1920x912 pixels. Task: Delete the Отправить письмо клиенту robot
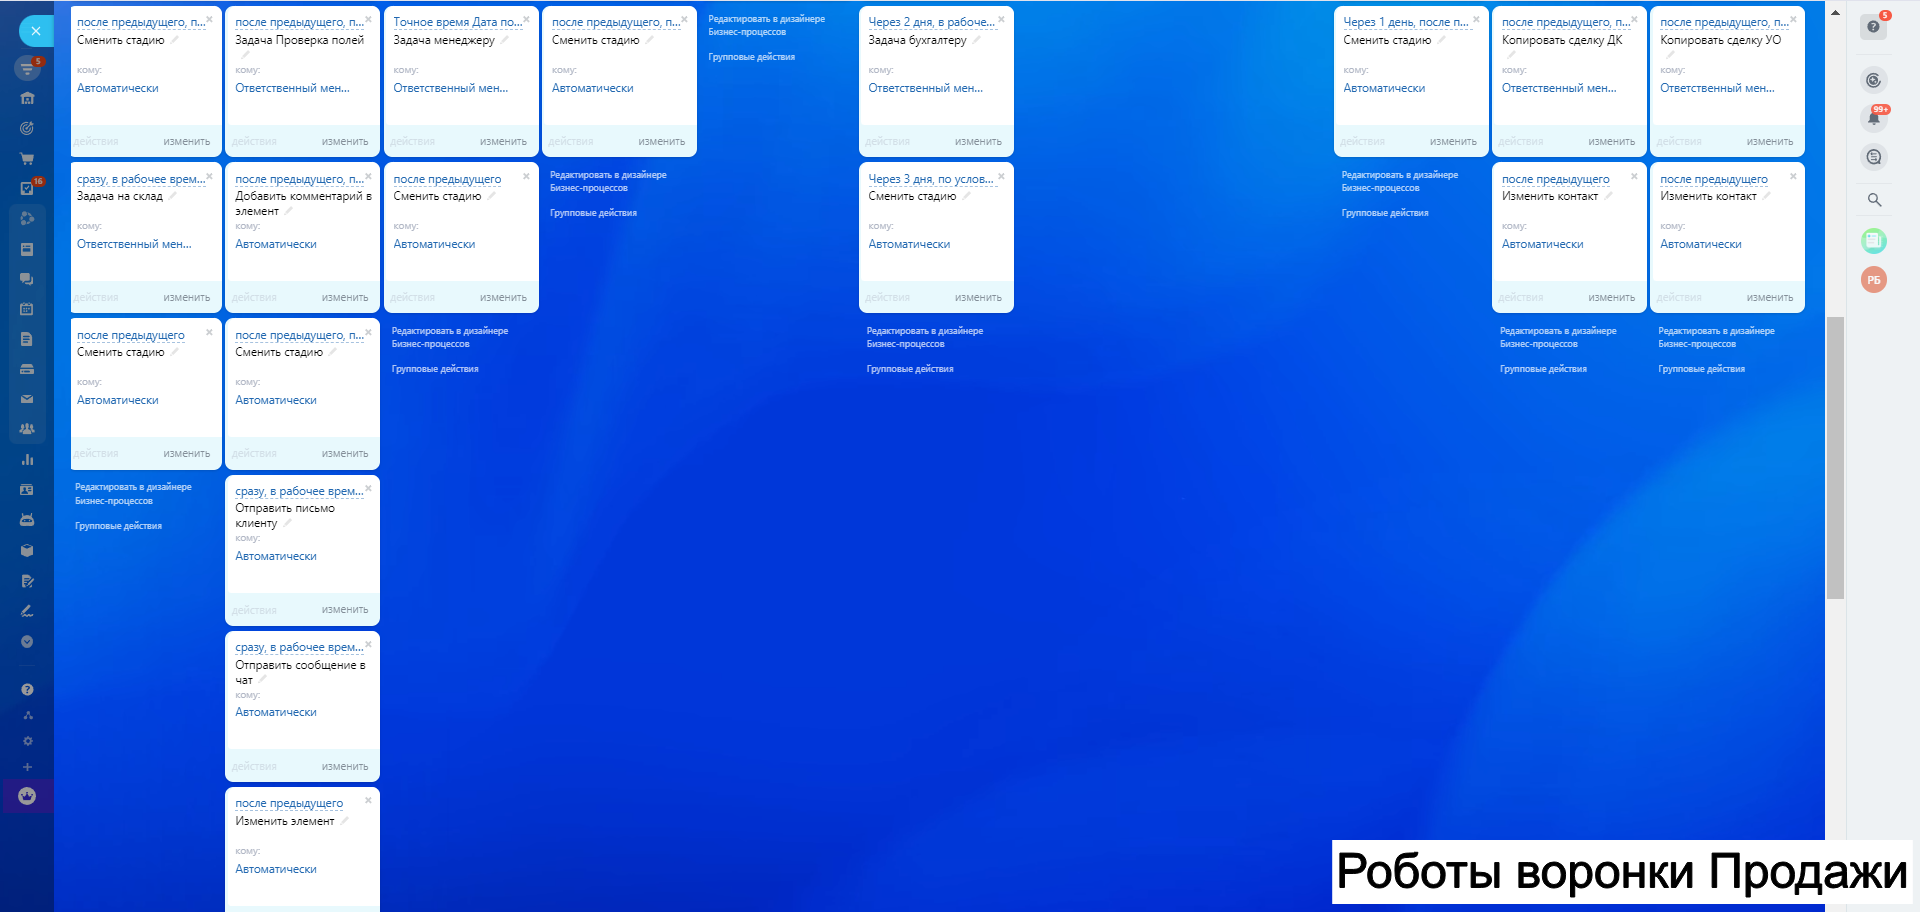pos(368,488)
